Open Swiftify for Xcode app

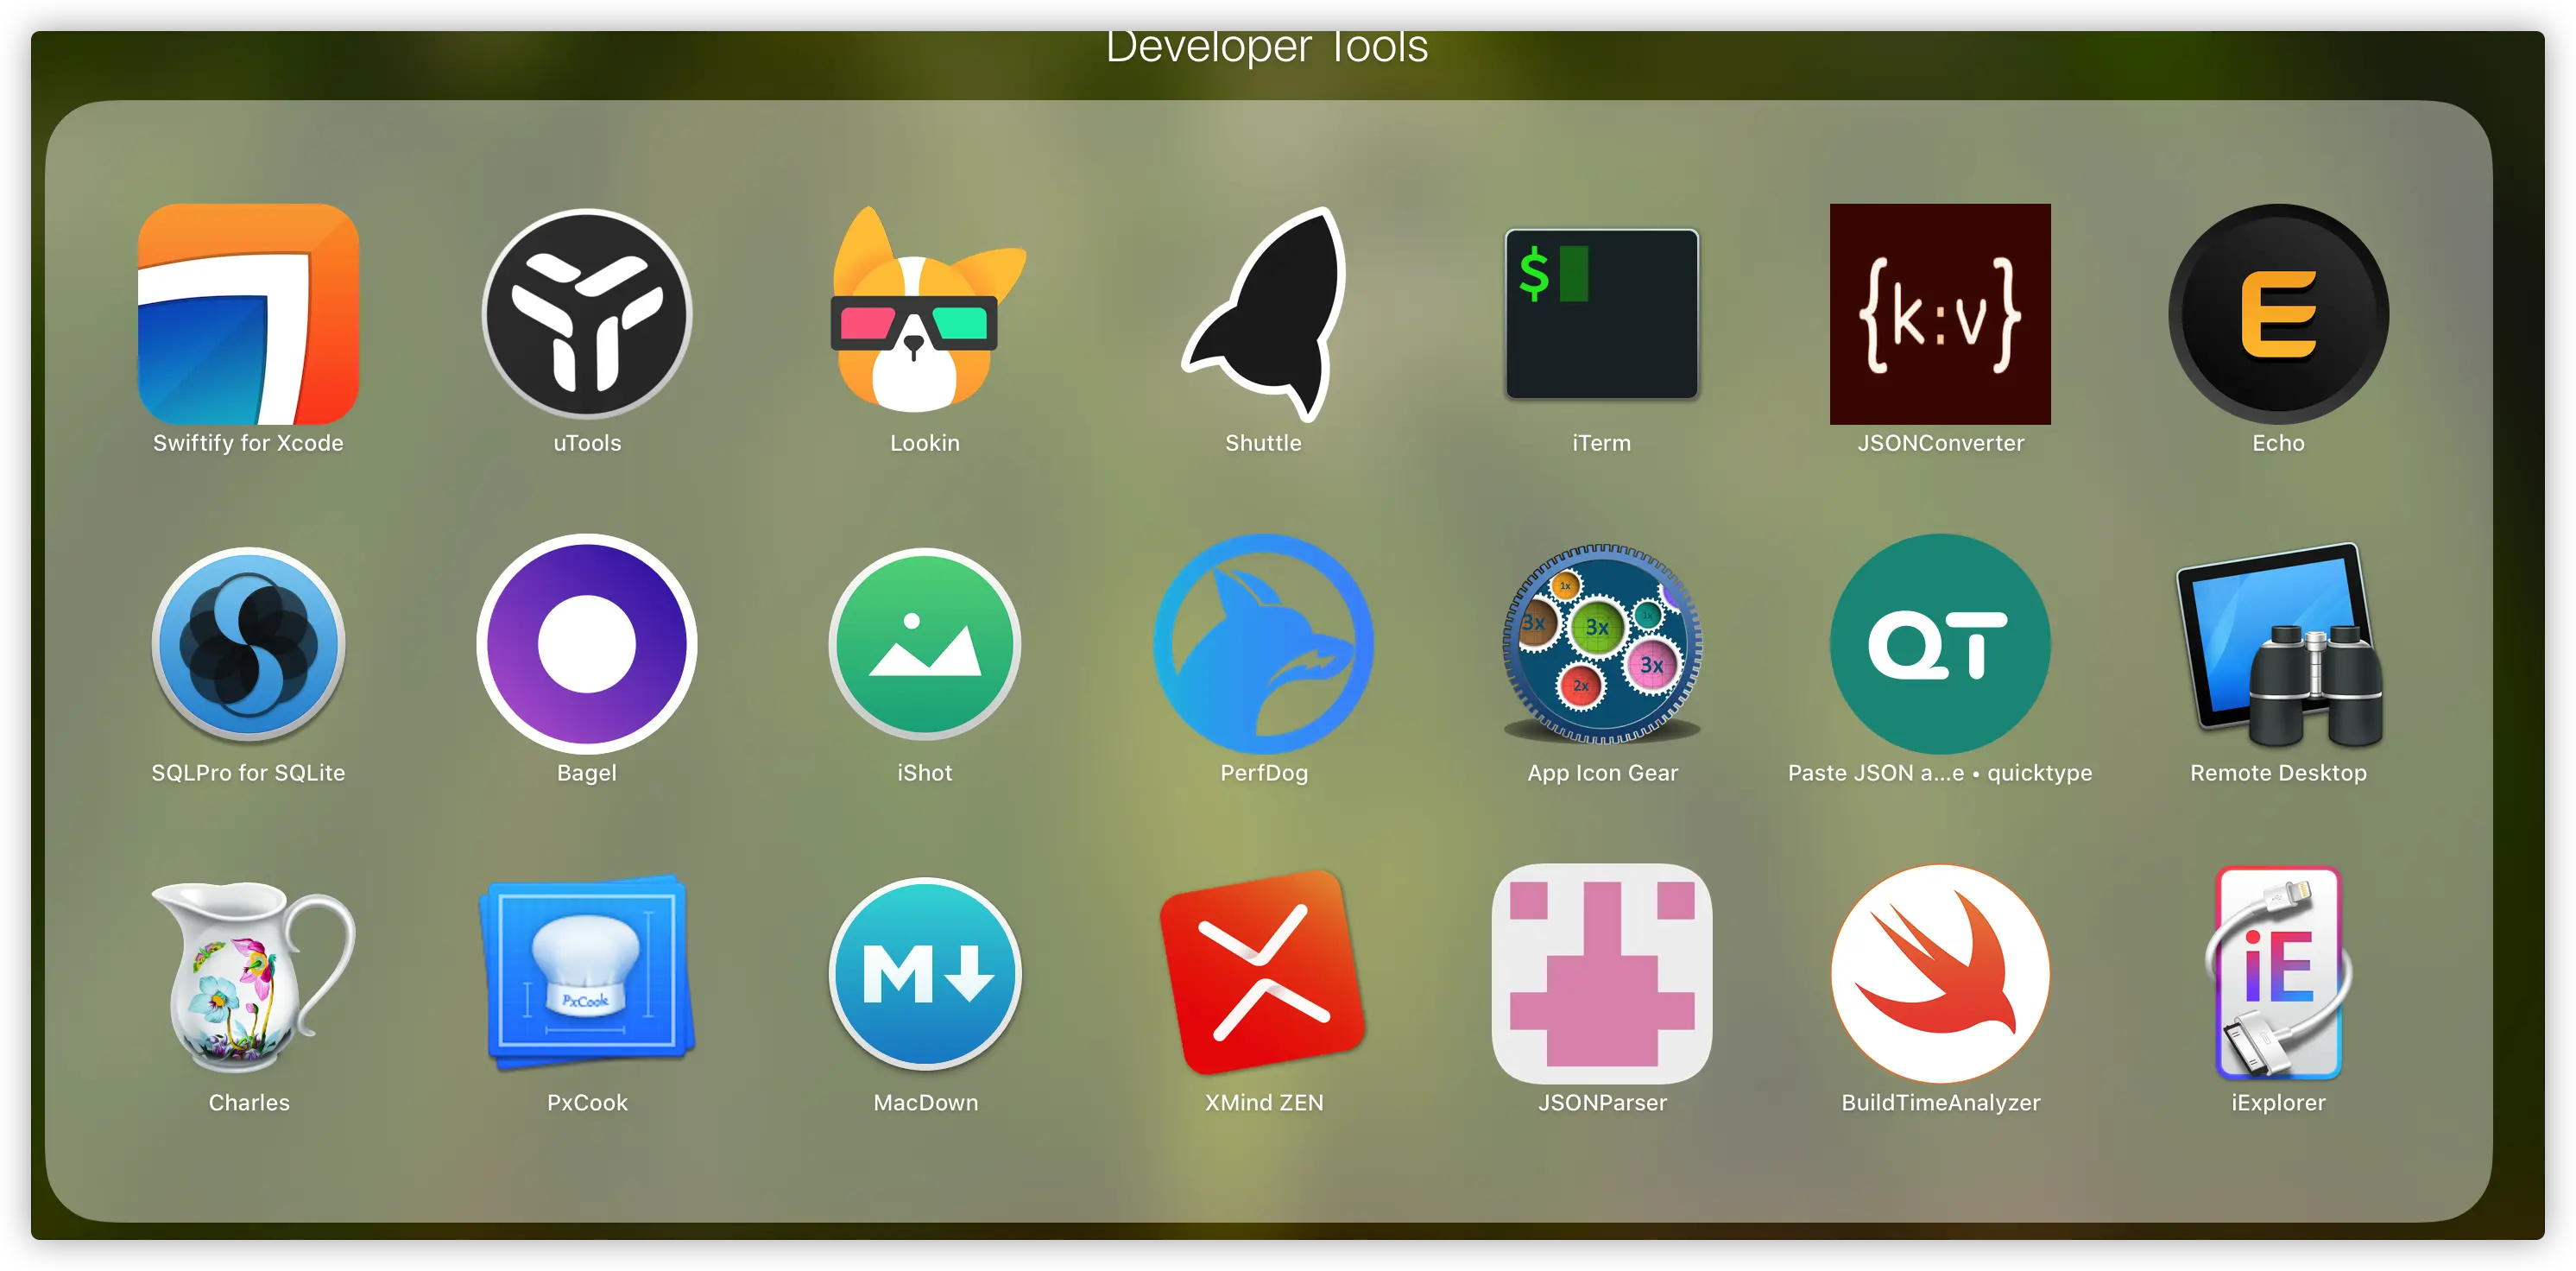[248, 314]
